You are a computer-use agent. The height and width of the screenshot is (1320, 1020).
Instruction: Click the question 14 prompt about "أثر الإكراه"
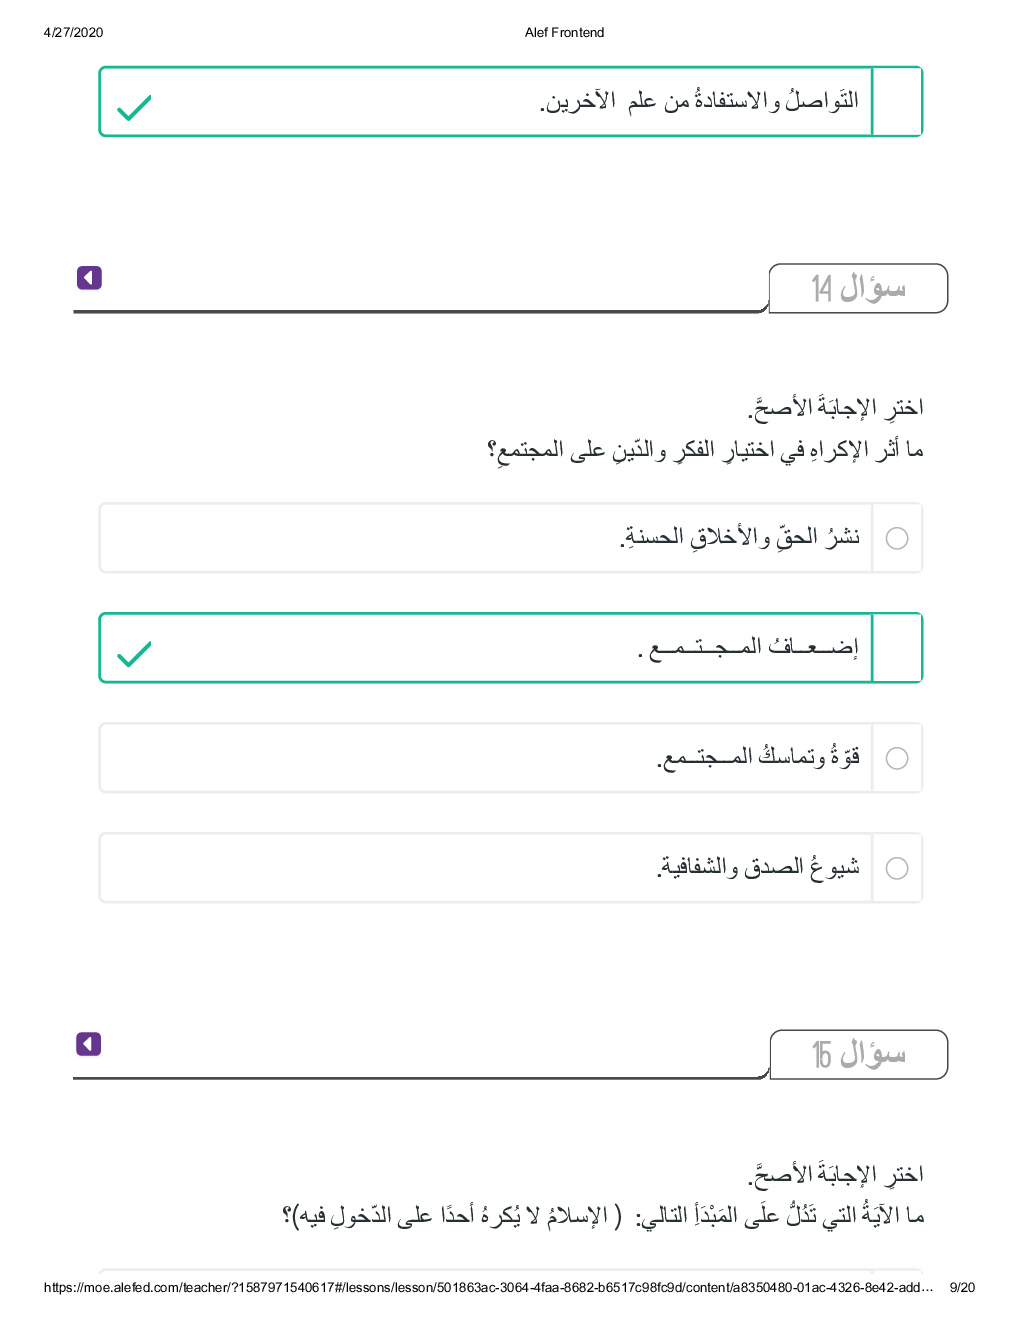pos(705,451)
